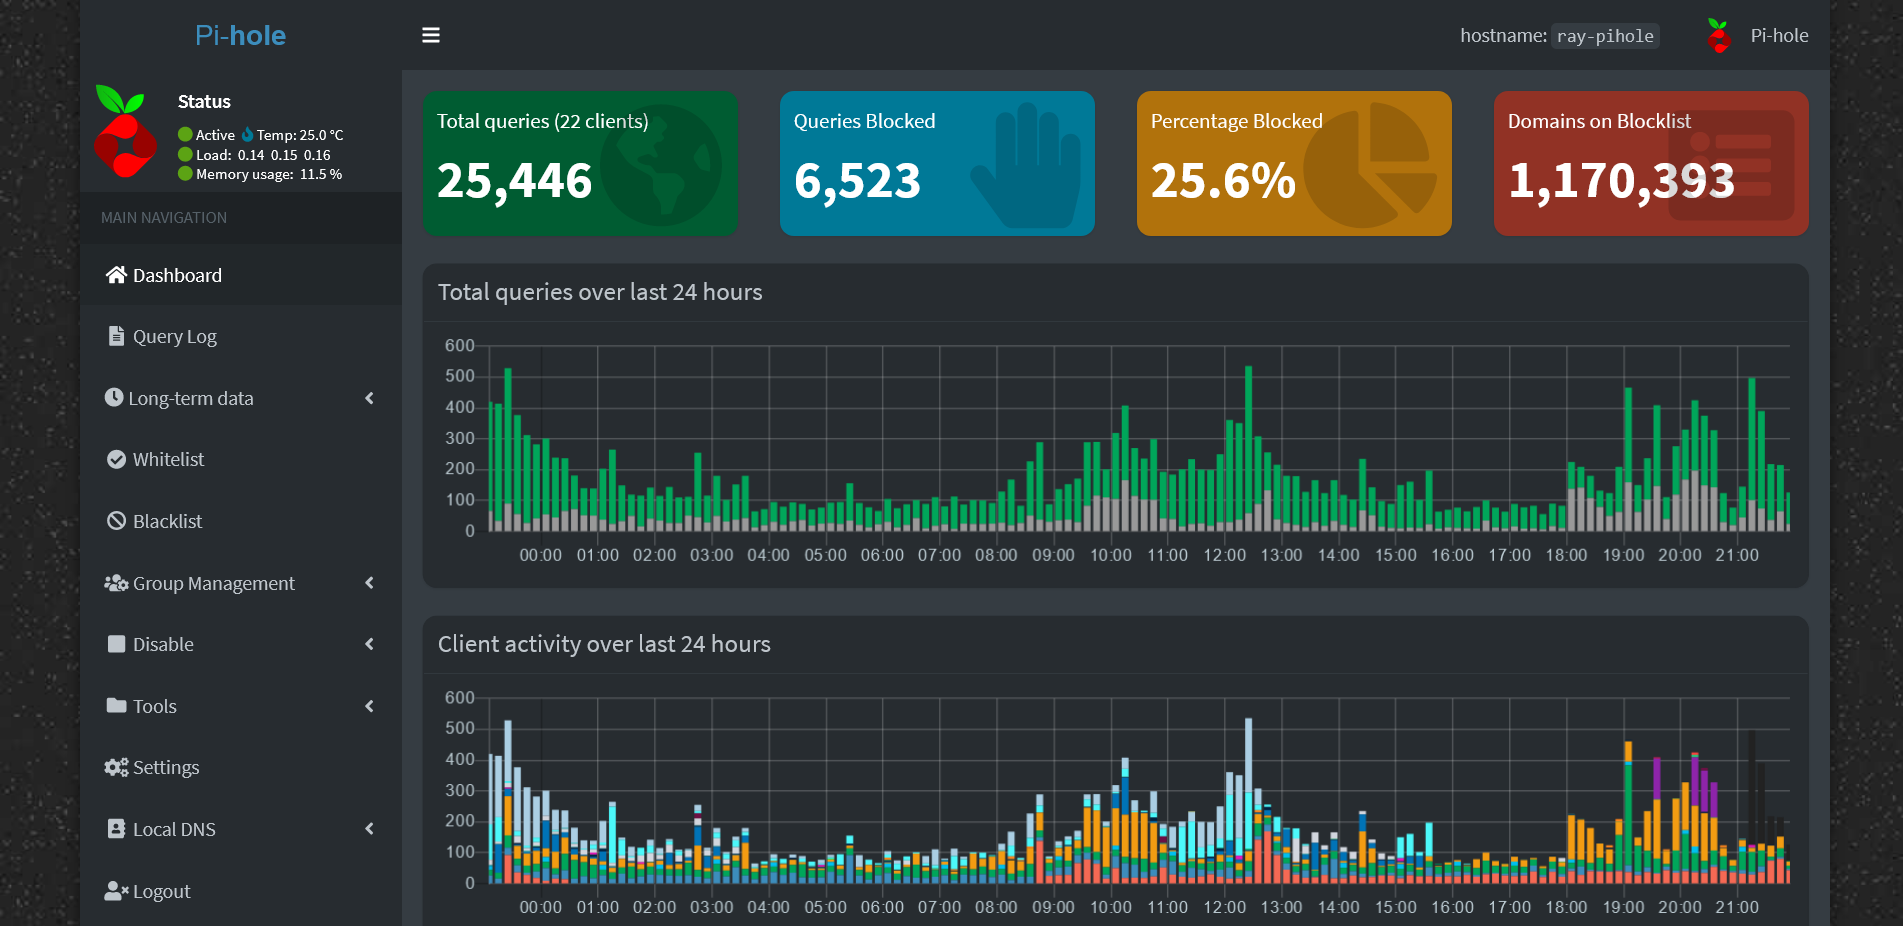Click the 25.6% percentage value

click(x=1223, y=181)
